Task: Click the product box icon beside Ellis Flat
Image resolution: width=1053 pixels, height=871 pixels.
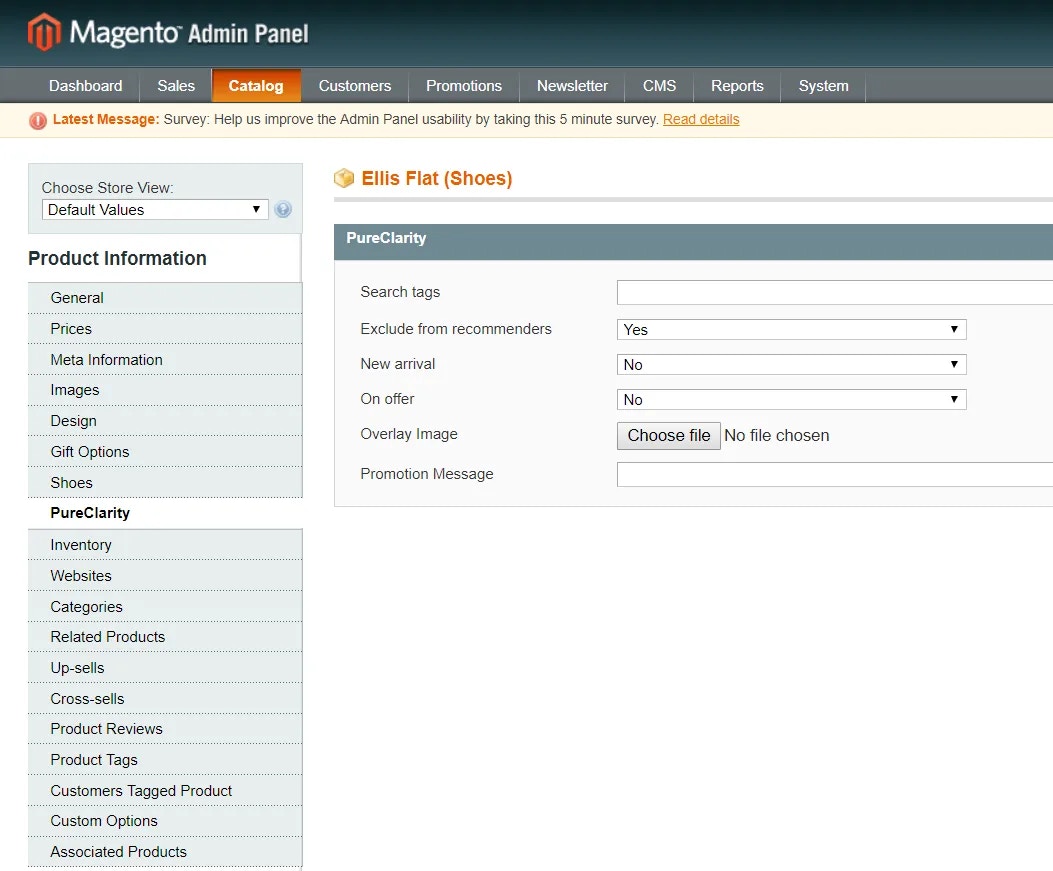Action: 344,178
